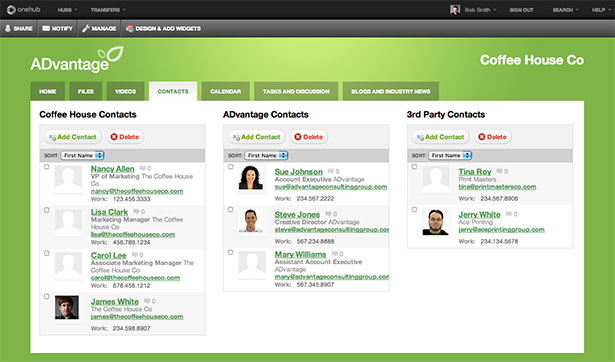Screen dimensions: 615x362
Task: Tick the Mary Williams checkbox
Action: coord(231,252)
